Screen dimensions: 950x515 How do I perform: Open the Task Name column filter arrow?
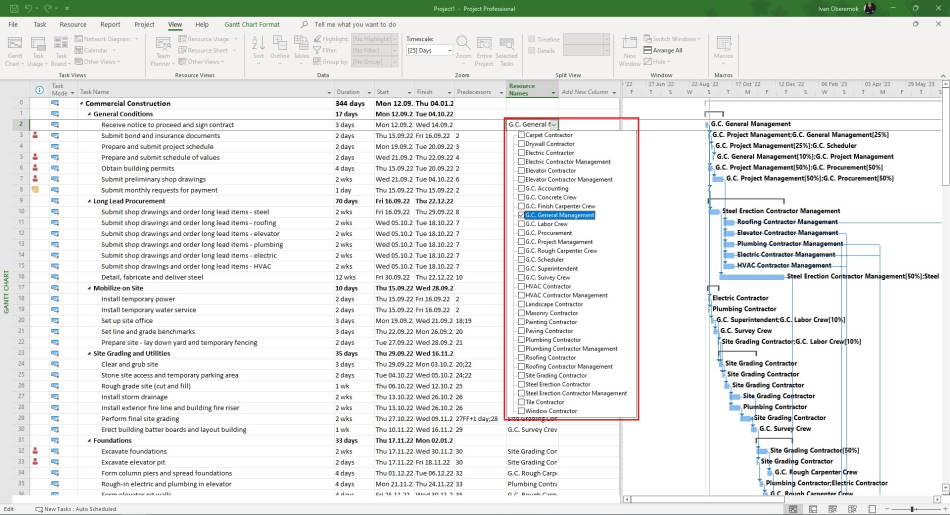(x=329, y=93)
